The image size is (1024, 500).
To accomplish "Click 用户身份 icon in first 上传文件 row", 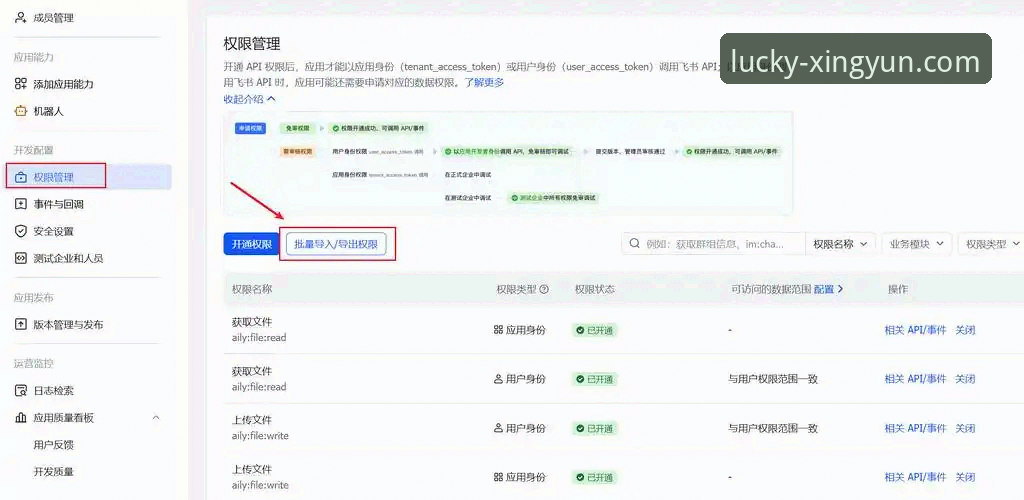I will point(498,429).
